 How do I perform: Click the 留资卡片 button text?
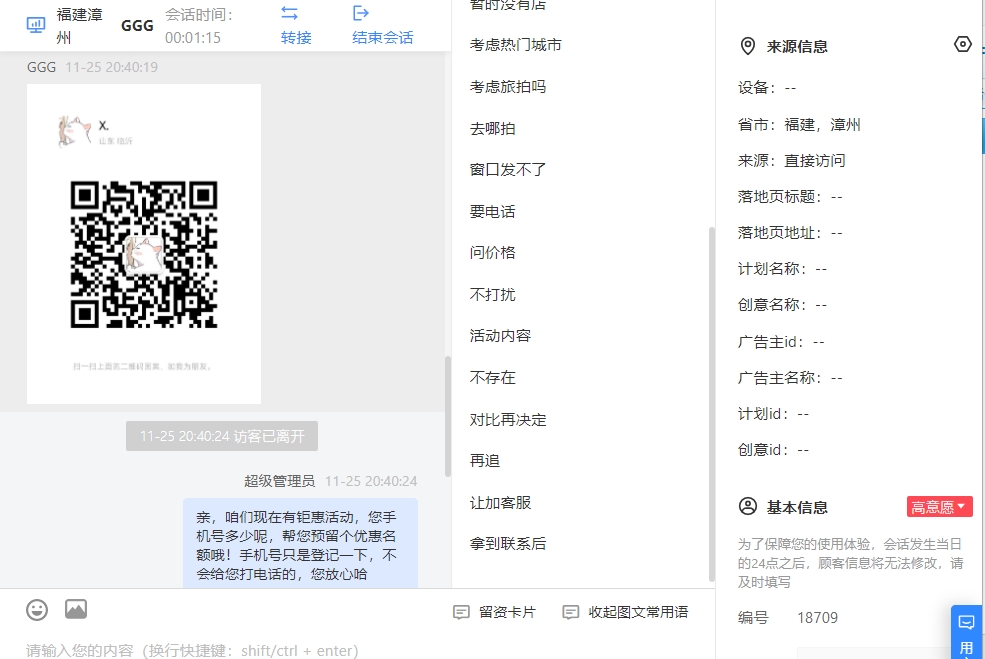click(x=507, y=612)
